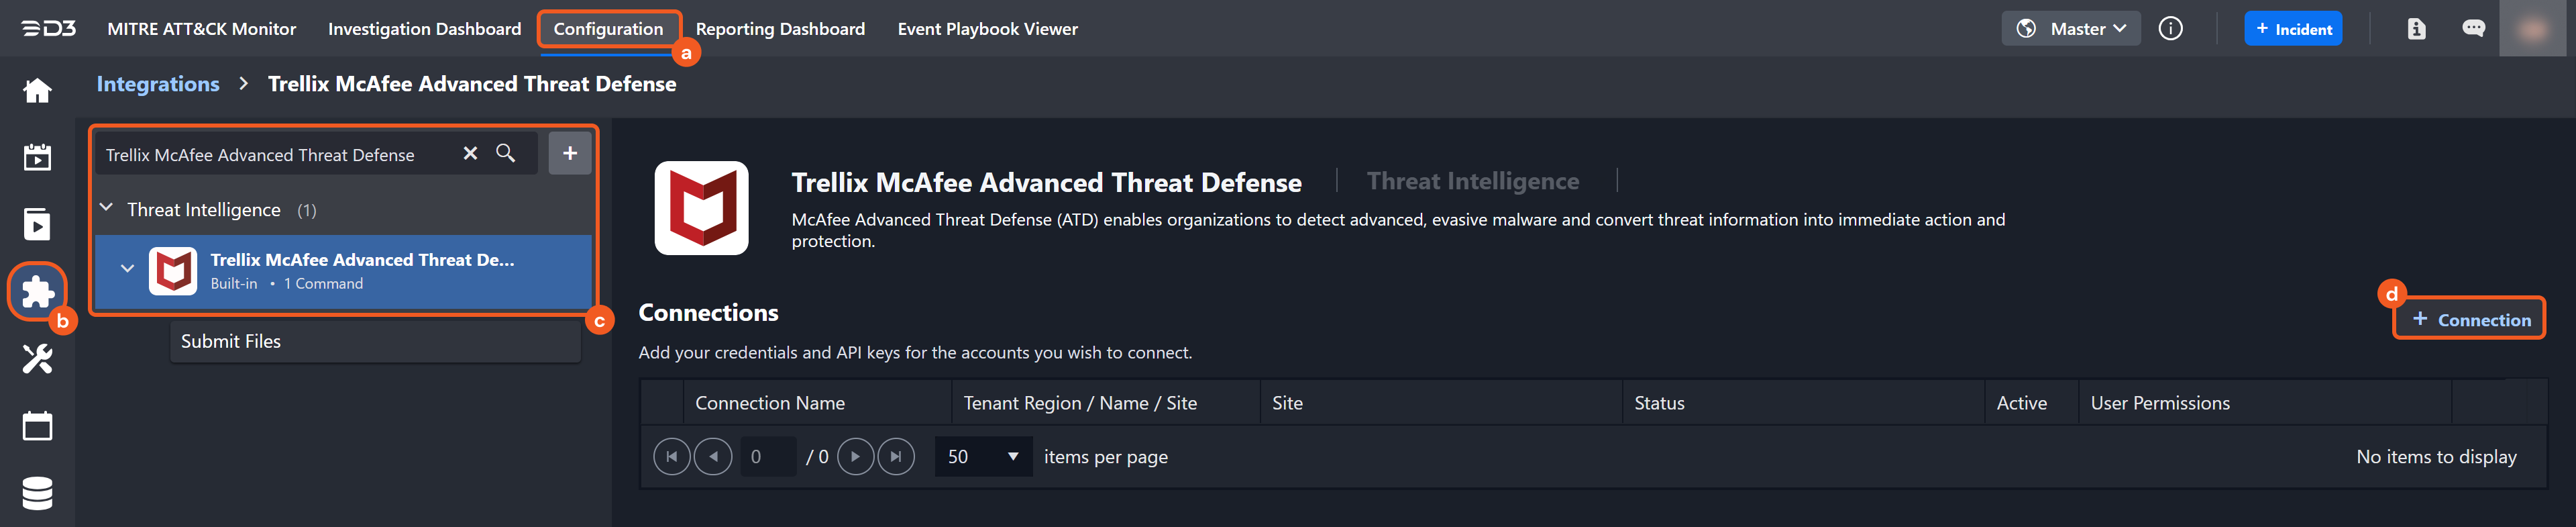Screen dimensions: 2576x527
Task: Open the items per page dropdown
Action: coord(983,457)
